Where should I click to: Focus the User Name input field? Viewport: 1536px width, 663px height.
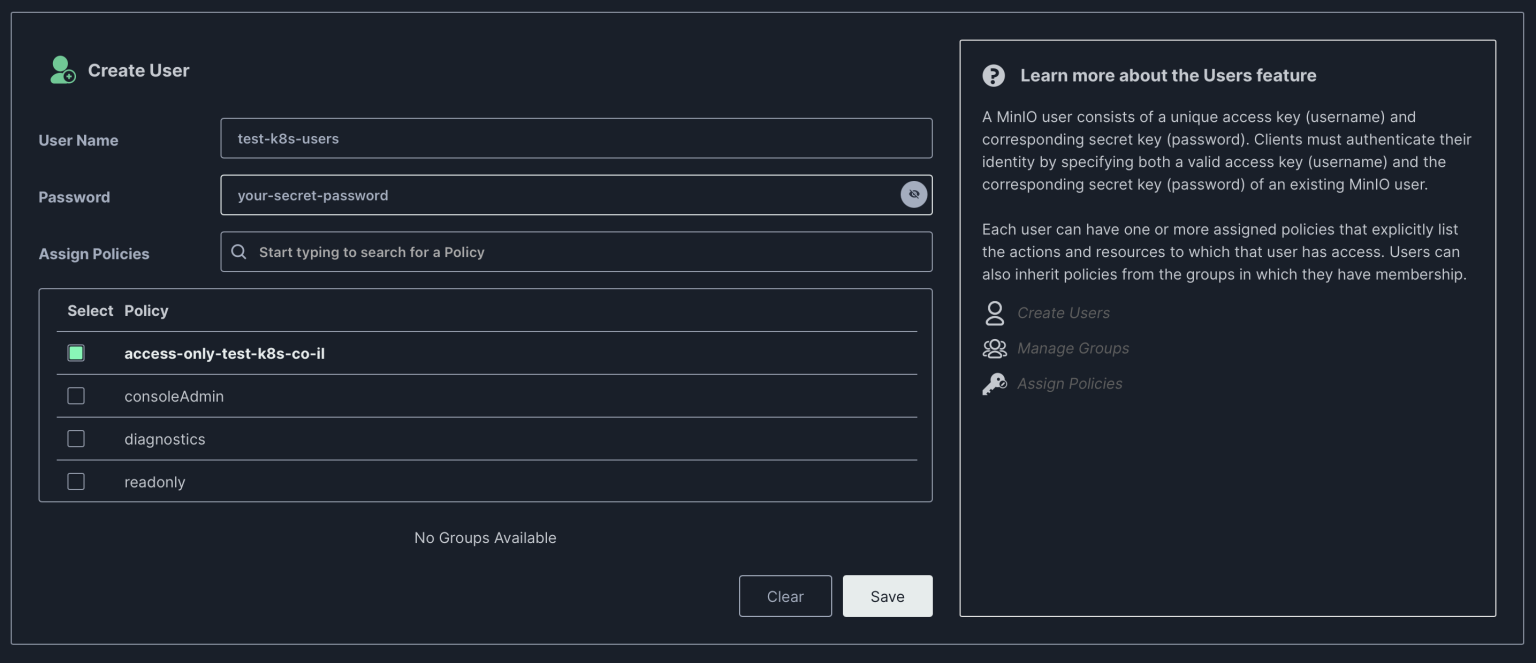(x=576, y=138)
